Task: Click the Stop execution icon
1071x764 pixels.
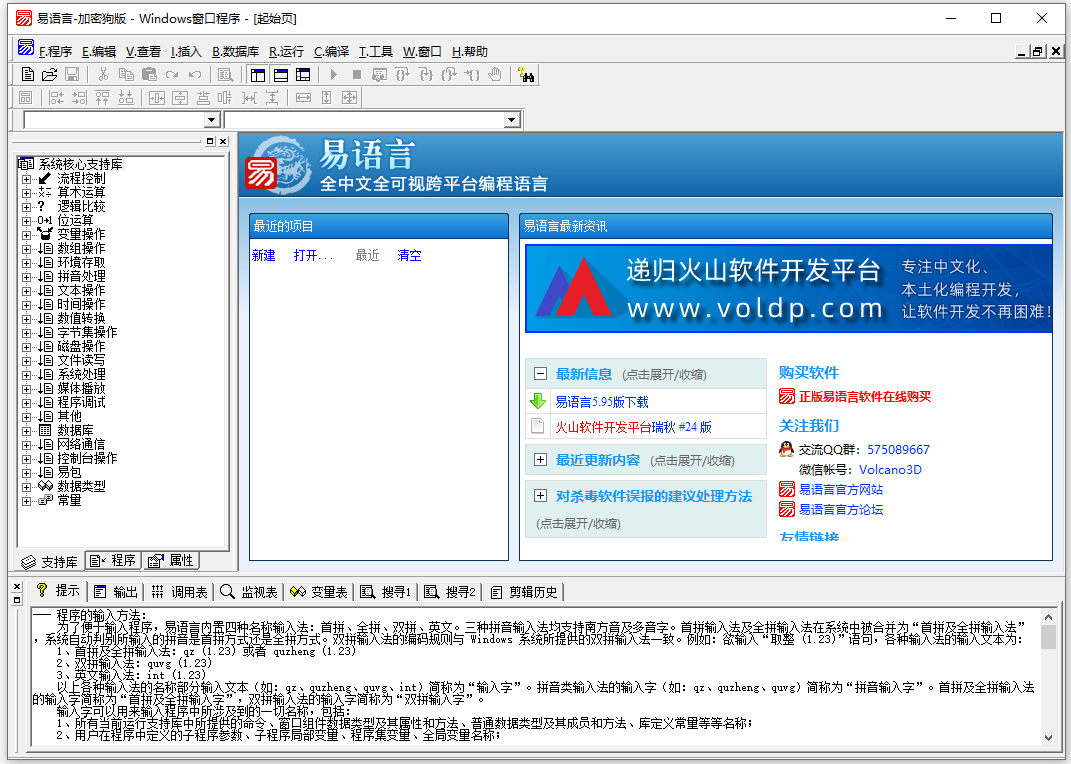Action: tap(356, 74)
